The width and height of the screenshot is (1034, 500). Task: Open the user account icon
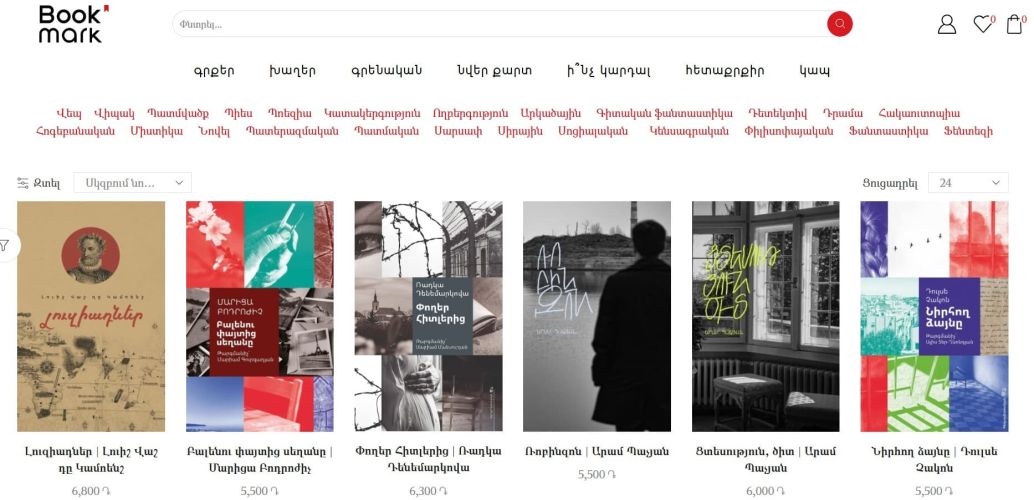point(946,24)
